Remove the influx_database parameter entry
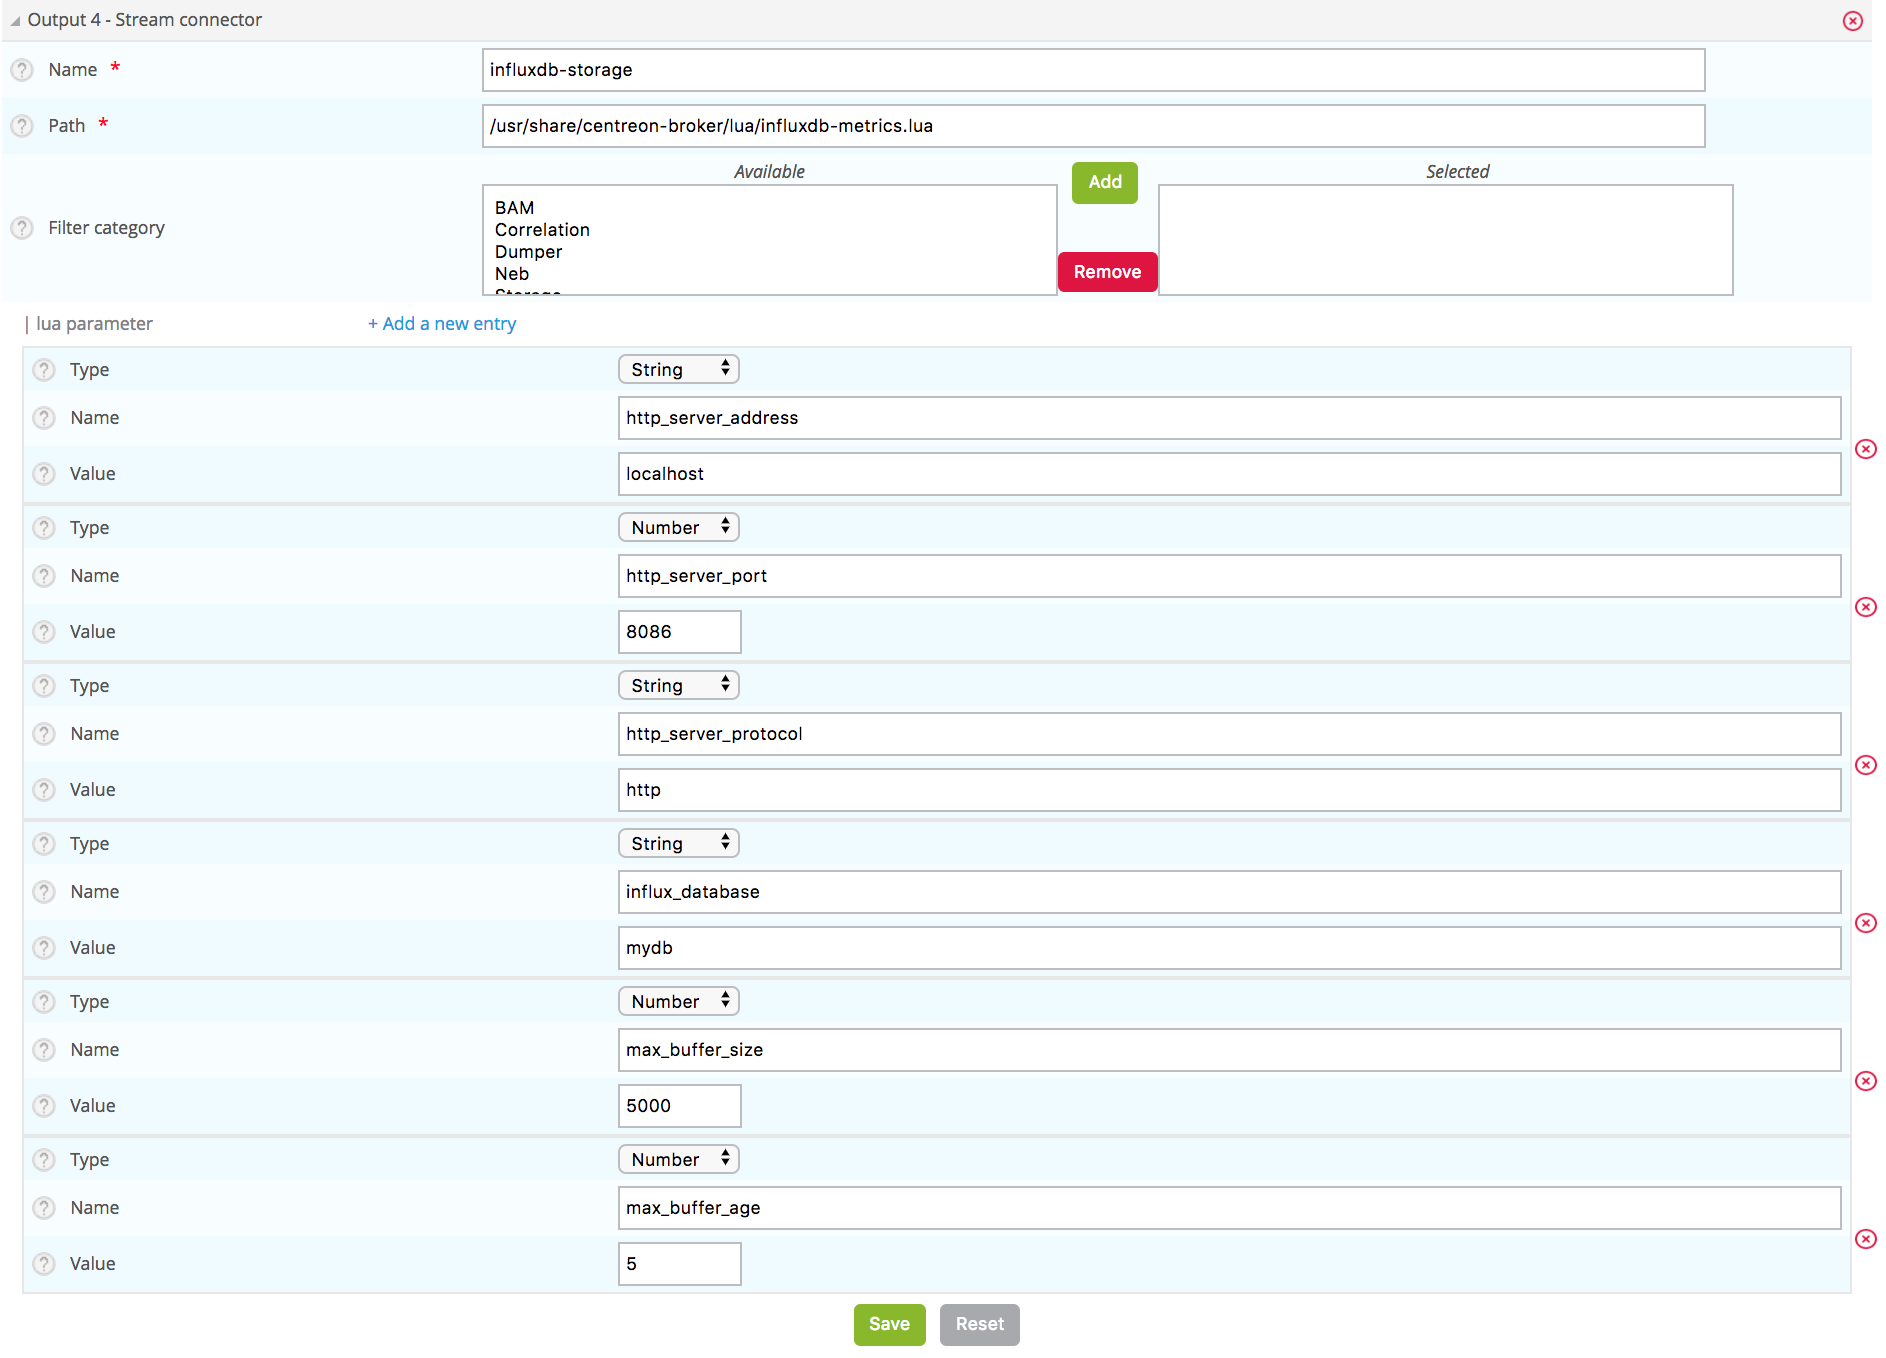The image size is (1886, 1358). coord(1865,923)
